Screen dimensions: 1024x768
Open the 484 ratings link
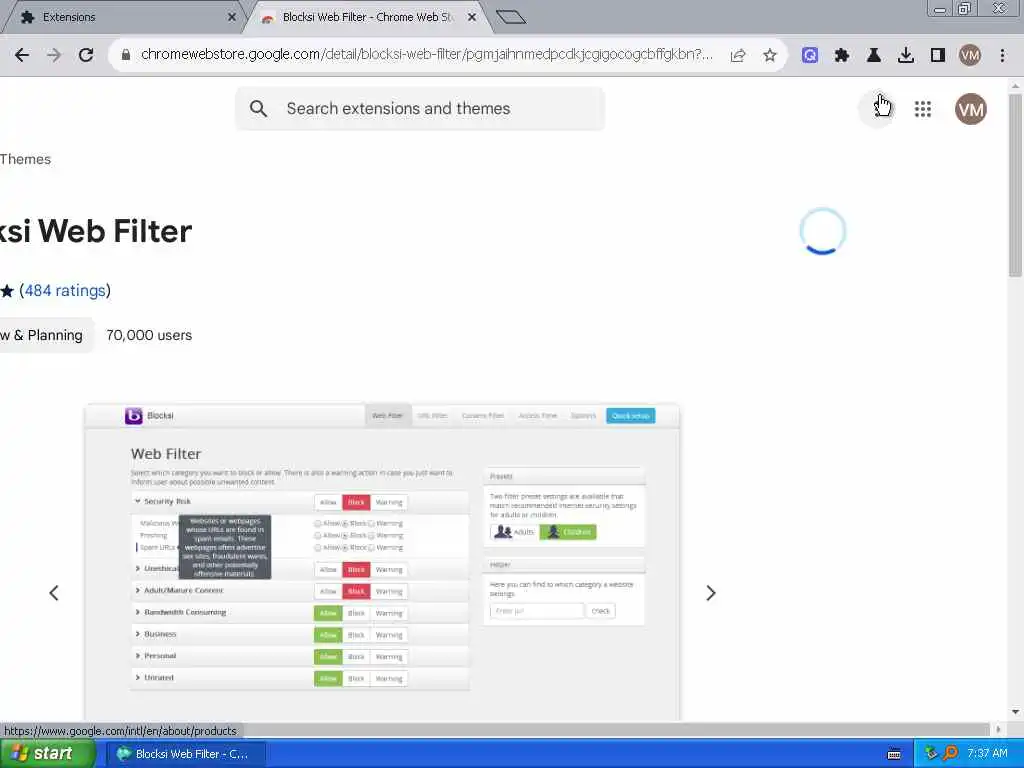[65, 291]
